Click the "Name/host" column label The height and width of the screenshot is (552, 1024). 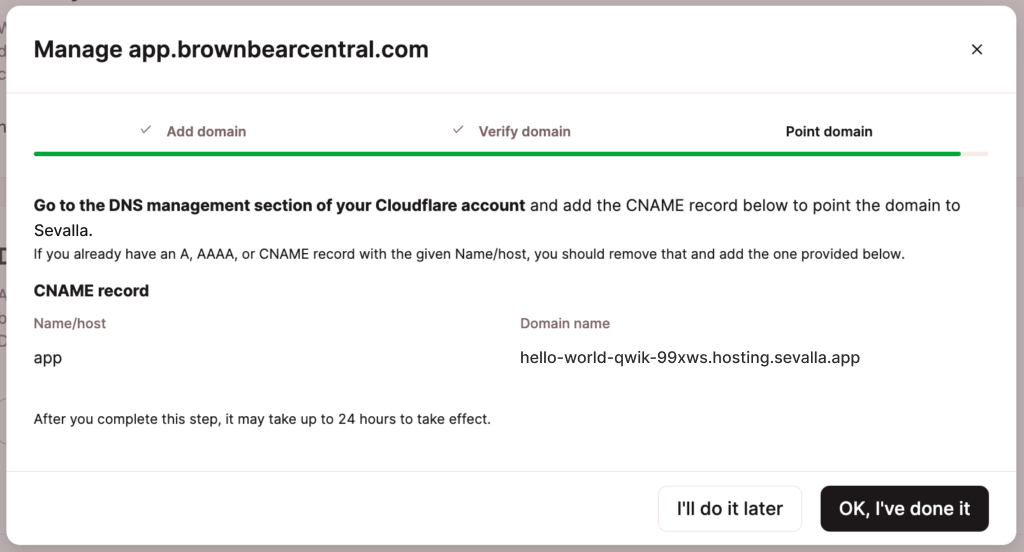(70, 323)
